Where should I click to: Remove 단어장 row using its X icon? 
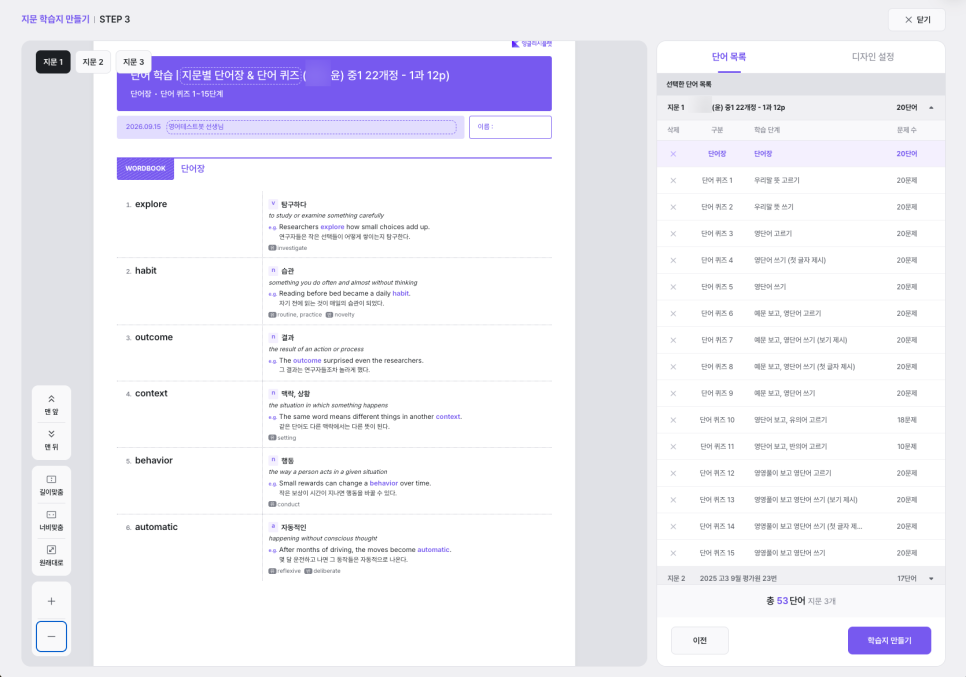673,154
